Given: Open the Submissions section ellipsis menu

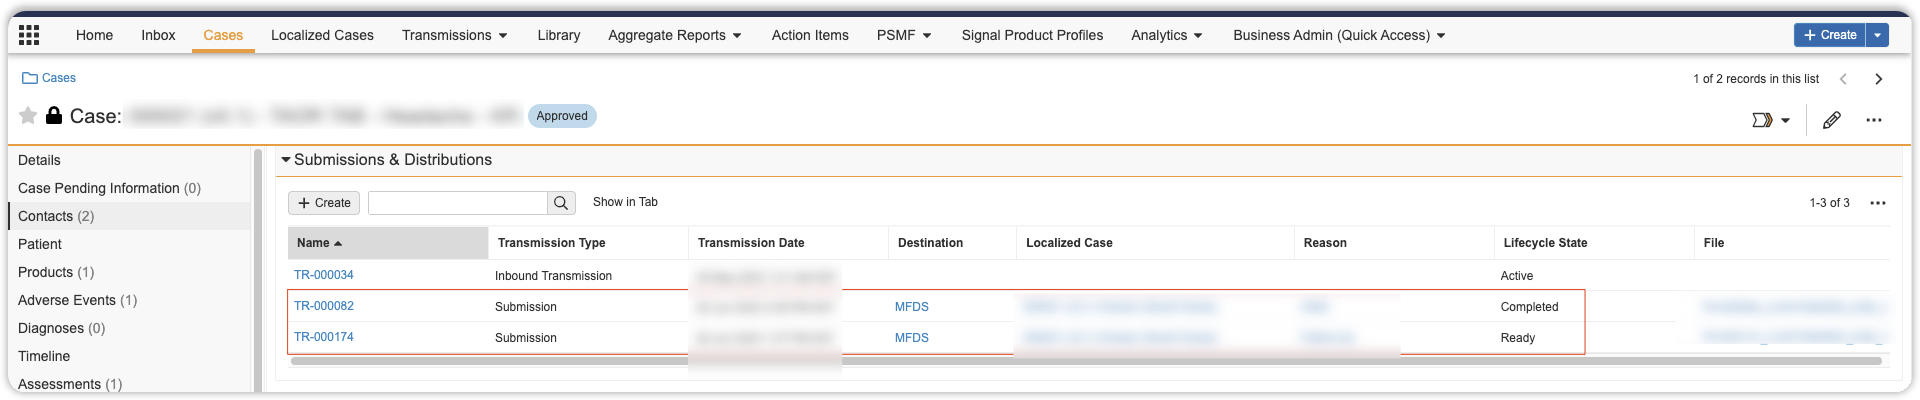Looking at the screenshot, I should (x=1877, y=203).
